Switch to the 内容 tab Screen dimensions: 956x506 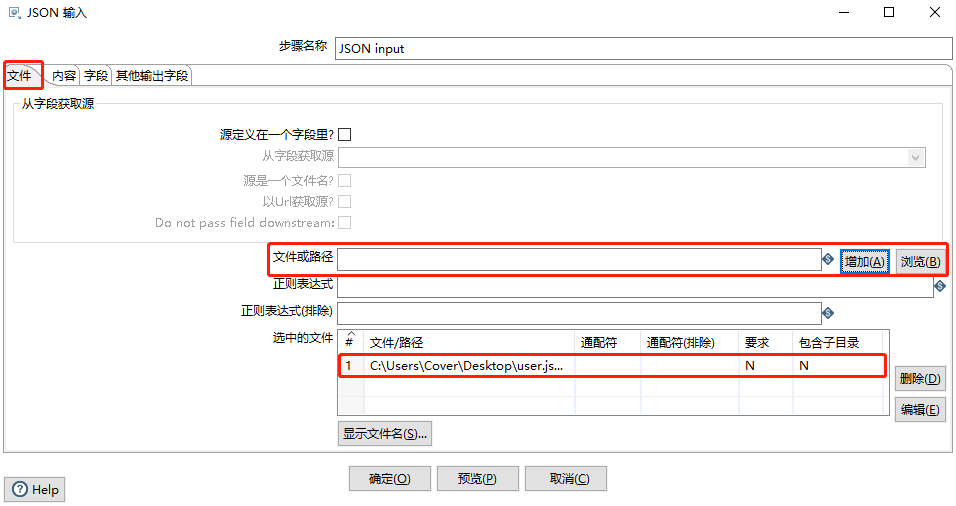64,76
